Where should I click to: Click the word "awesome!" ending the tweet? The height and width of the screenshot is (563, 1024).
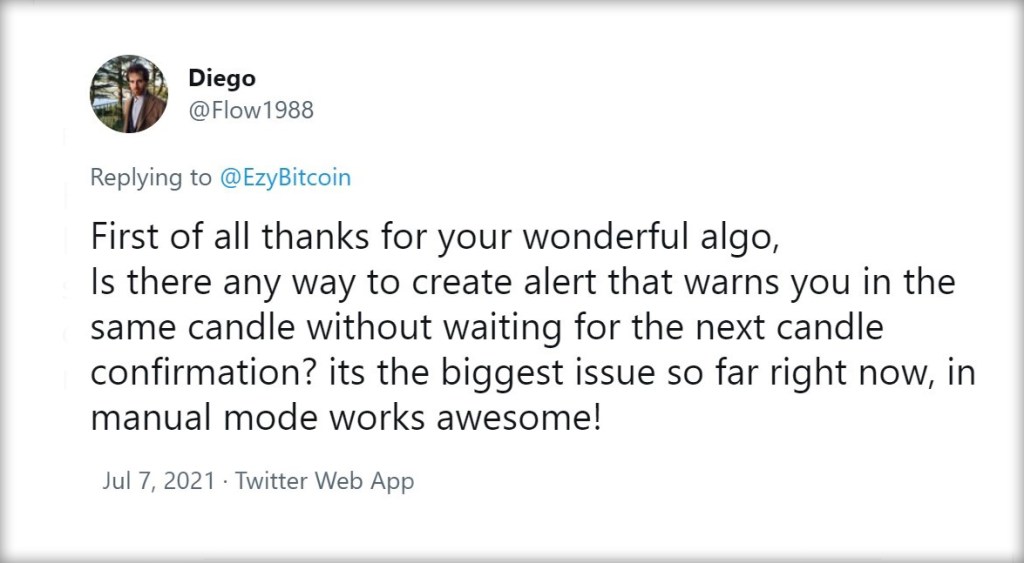coord(519,415)
